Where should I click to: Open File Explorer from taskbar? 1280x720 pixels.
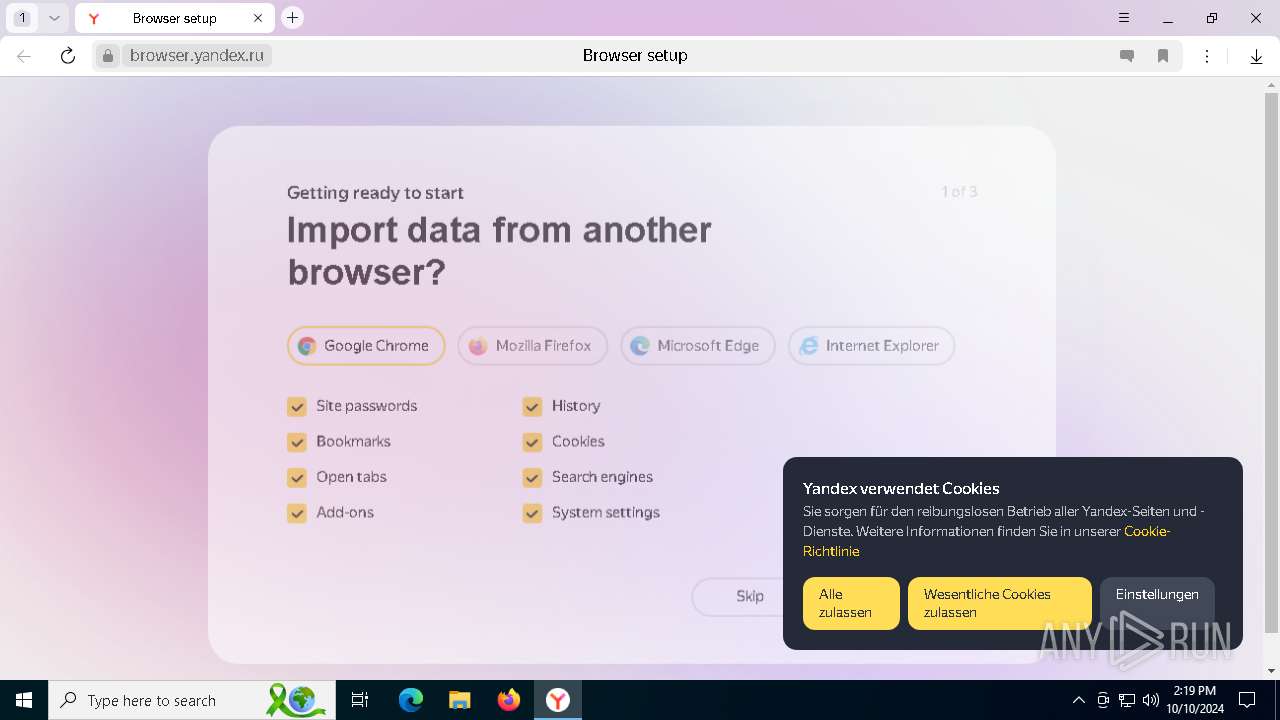tap(460, 700)
